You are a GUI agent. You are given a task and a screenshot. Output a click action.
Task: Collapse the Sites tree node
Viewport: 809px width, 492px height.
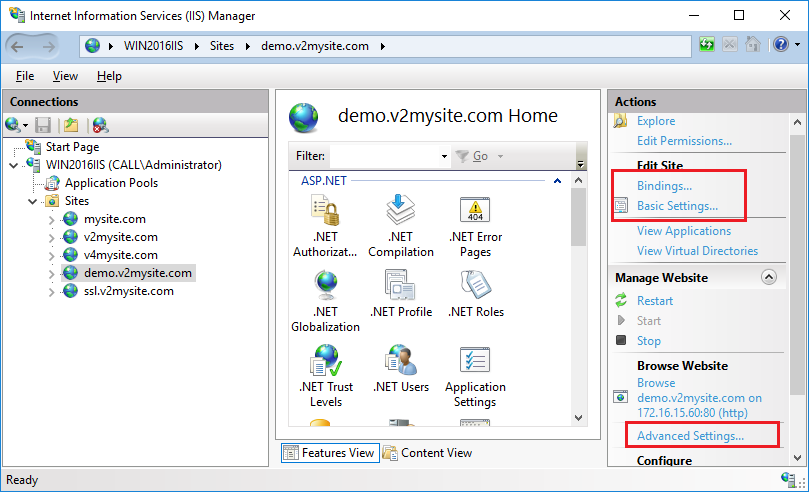click(x=33, y=201)
